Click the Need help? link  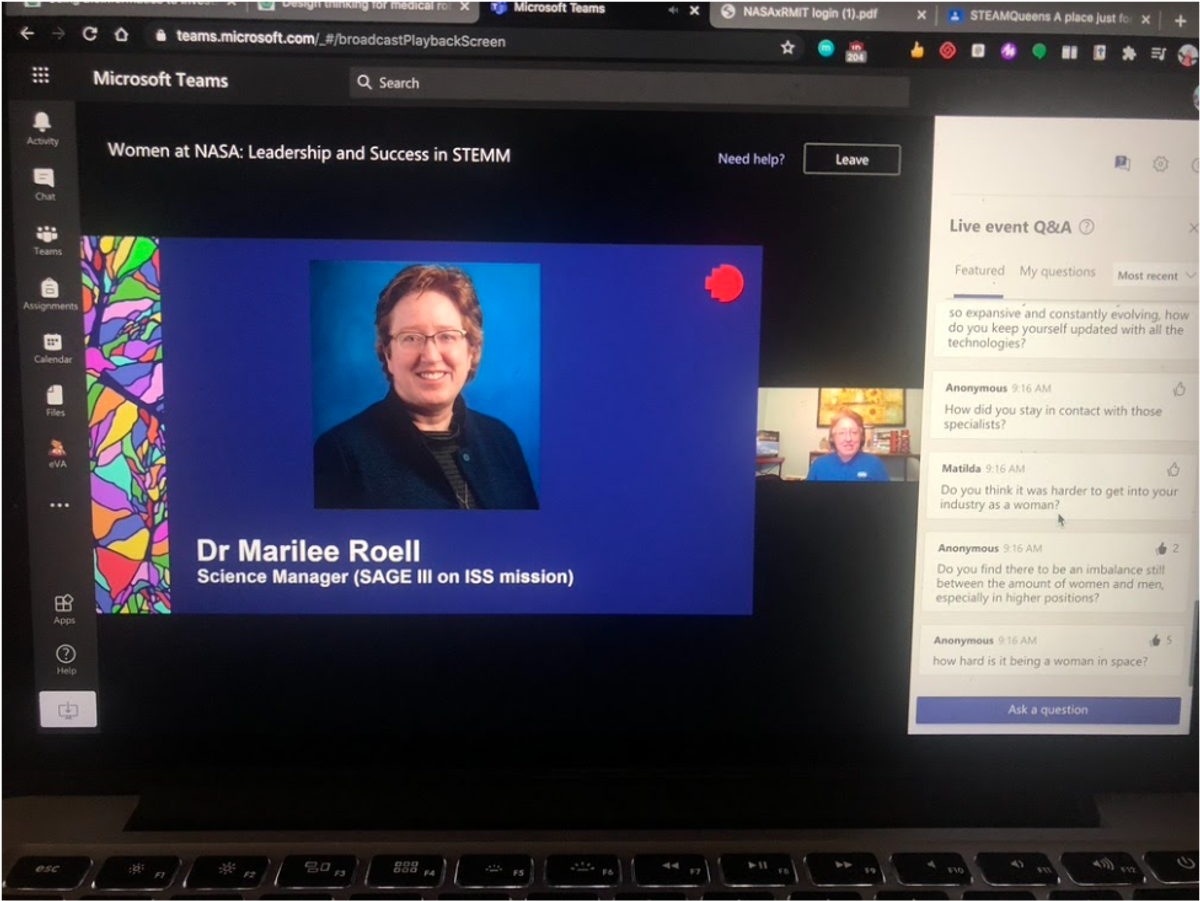(751, 159)
